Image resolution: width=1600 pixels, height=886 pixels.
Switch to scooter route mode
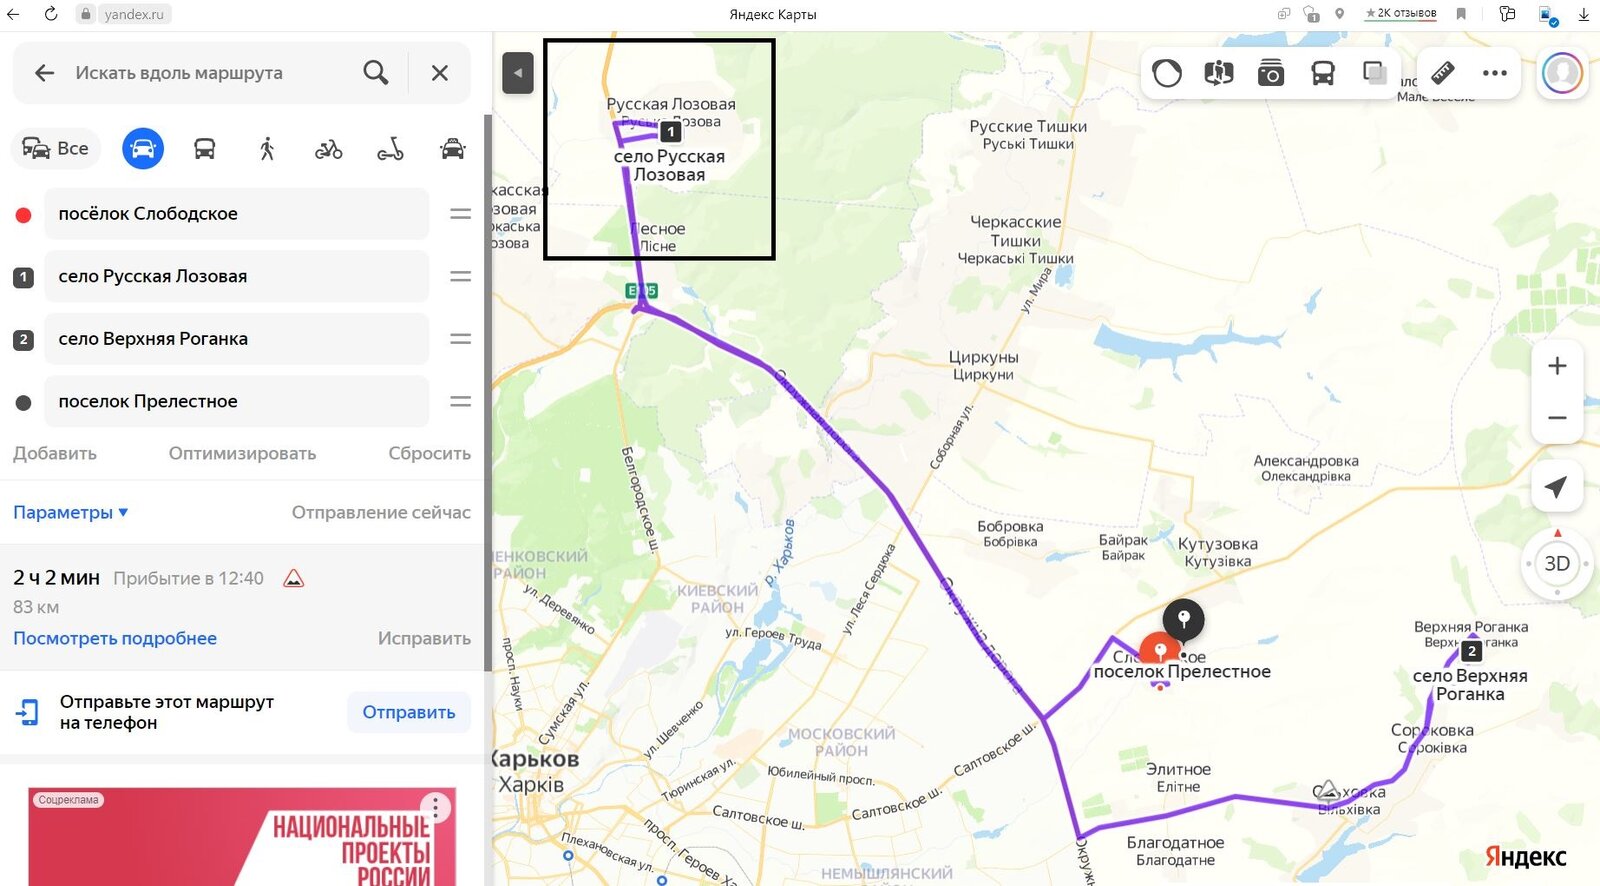tap(390, 149)
